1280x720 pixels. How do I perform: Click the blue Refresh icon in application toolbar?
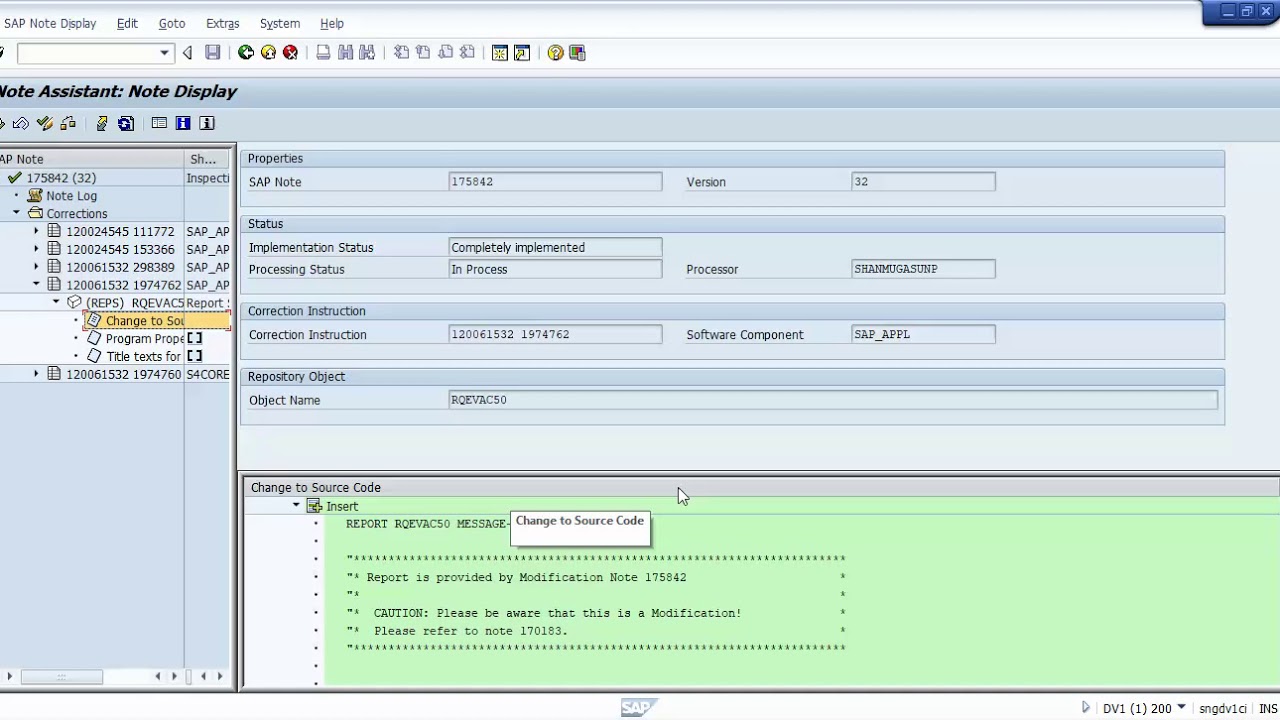click(126, 123)
